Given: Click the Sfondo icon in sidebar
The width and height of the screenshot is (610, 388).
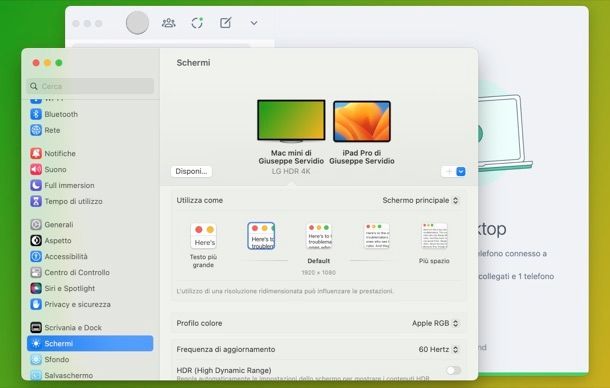Looking at the screenshot, I should pyautogui.click(x=36, y=360).
